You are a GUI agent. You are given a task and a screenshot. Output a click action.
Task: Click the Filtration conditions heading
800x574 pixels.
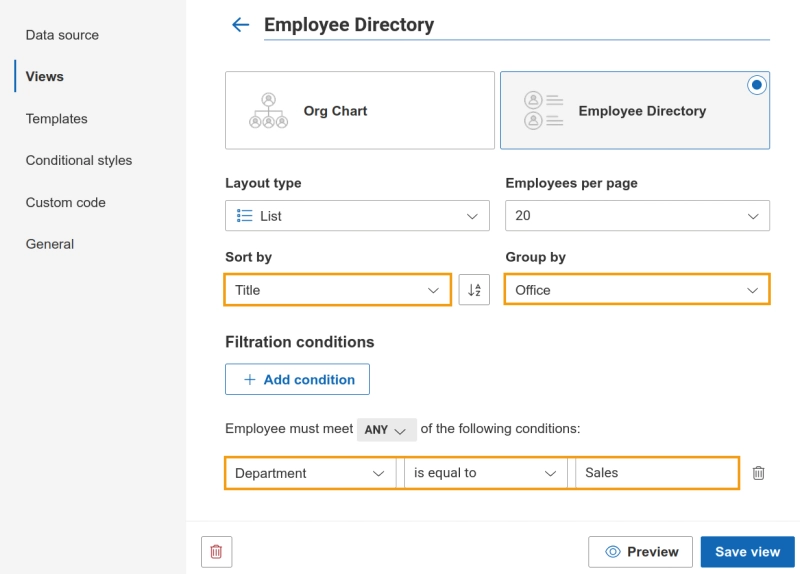tap(299, 342)
